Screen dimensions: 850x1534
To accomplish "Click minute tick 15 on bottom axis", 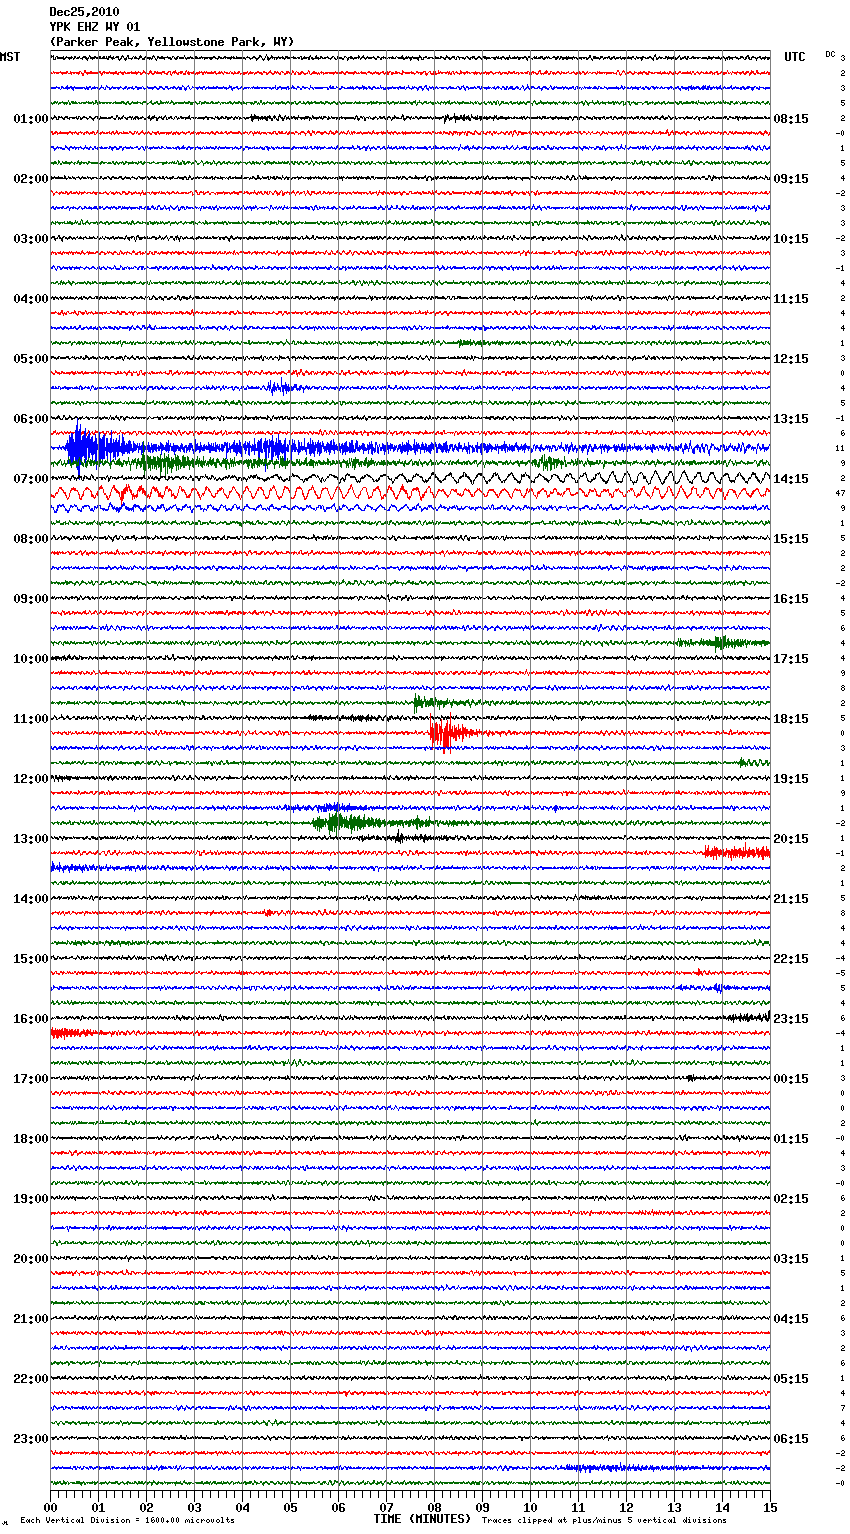I will click(770, 1507).
